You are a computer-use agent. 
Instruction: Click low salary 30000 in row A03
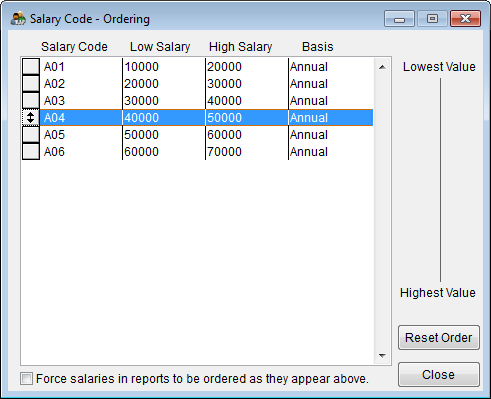pos(164,101)
